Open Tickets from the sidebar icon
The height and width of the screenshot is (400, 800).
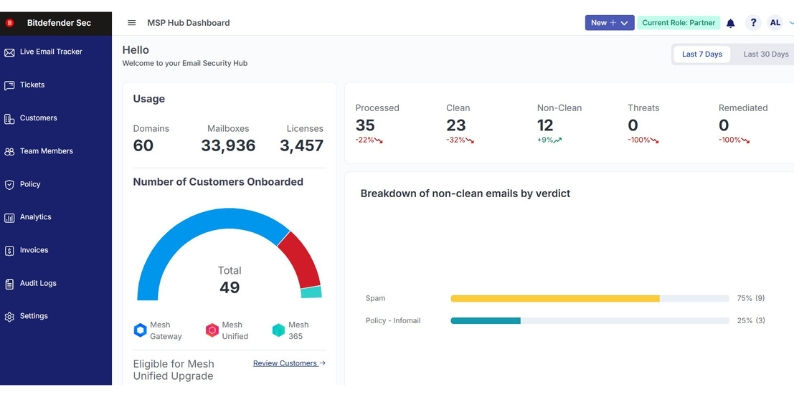pos(10,85)
